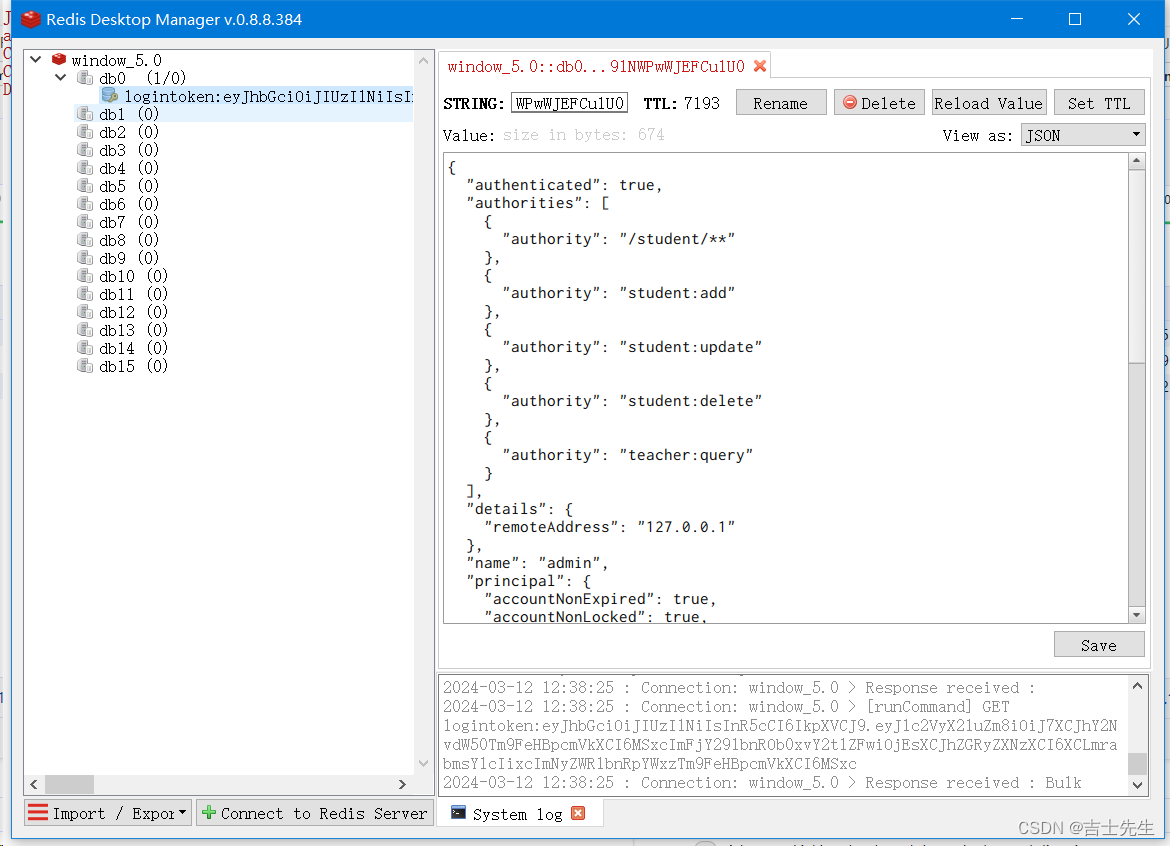Click the db4 database icon
The image size is (1170, 846).
[x=86, y=168]
